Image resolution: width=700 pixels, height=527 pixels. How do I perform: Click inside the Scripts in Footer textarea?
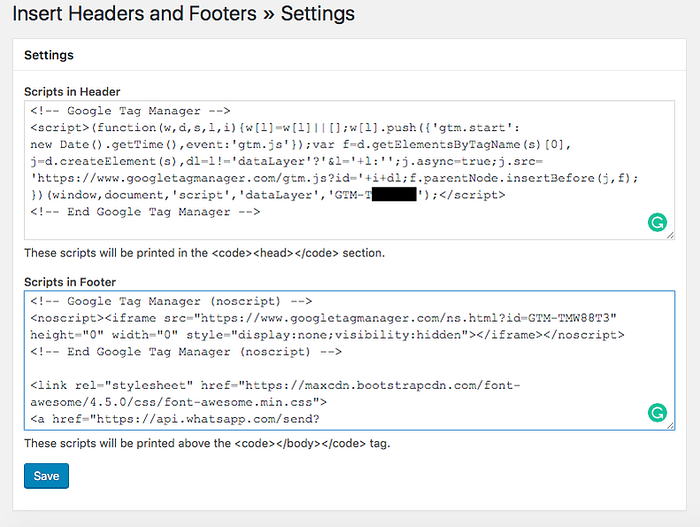click(x=349, y=360)
